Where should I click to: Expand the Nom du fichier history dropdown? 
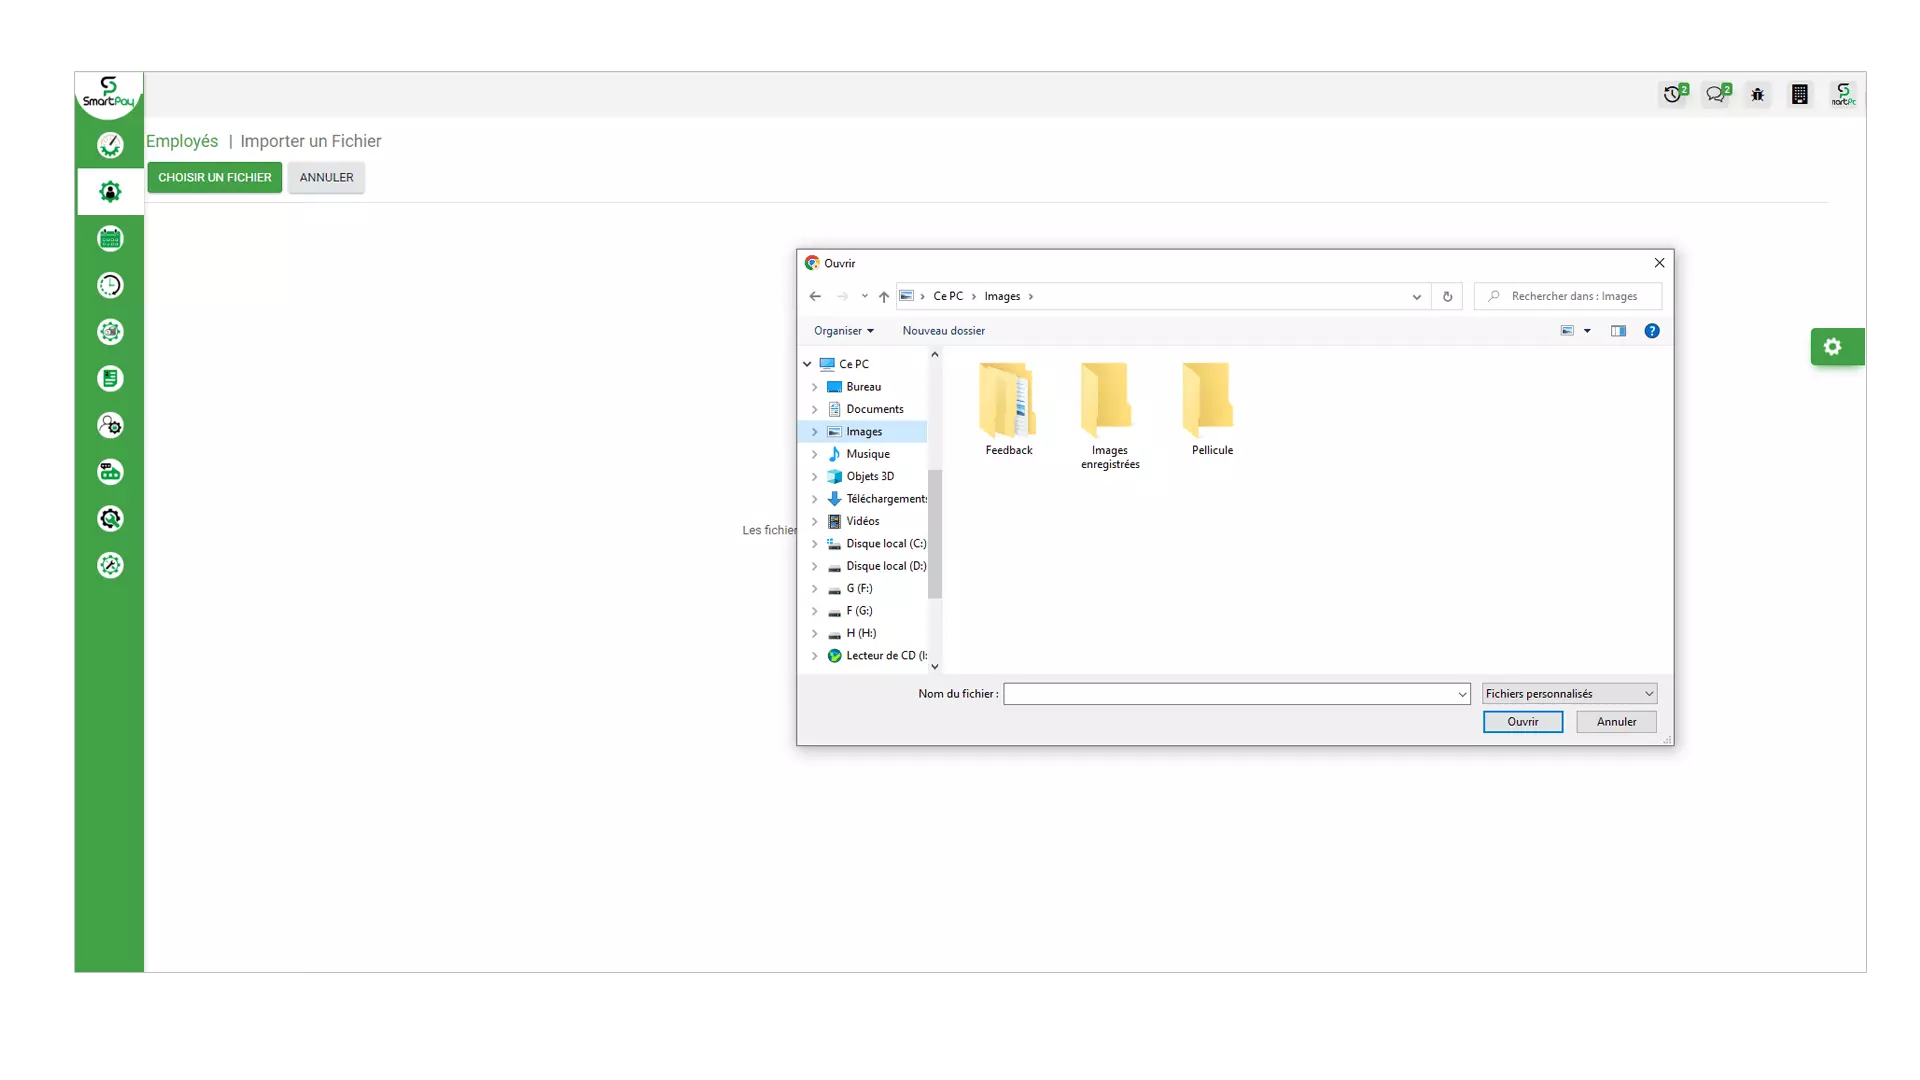(1461, 694)
